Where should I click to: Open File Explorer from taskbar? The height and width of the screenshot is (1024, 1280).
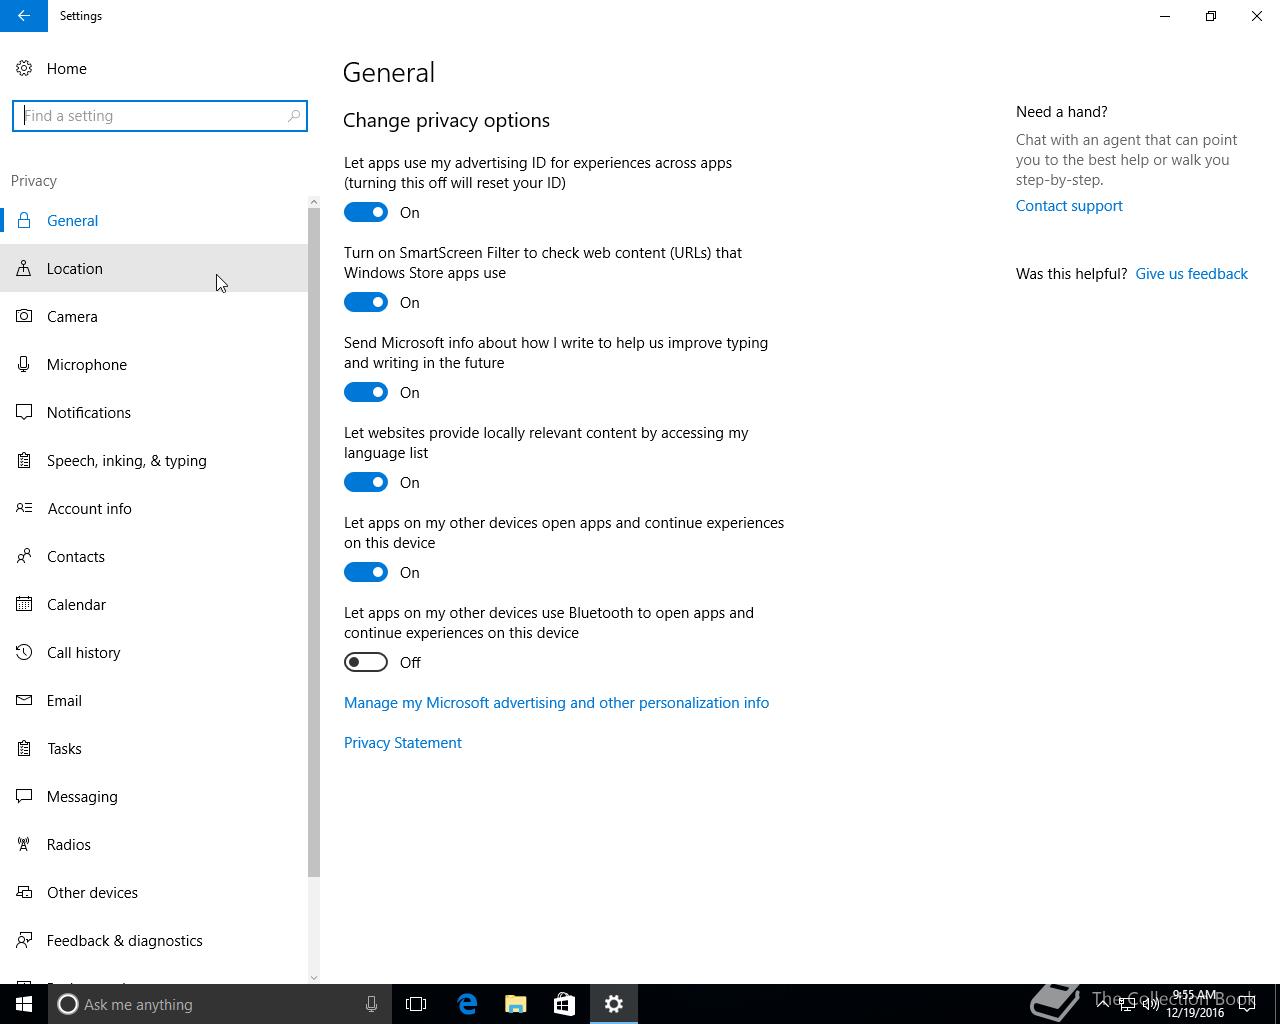516,1004
